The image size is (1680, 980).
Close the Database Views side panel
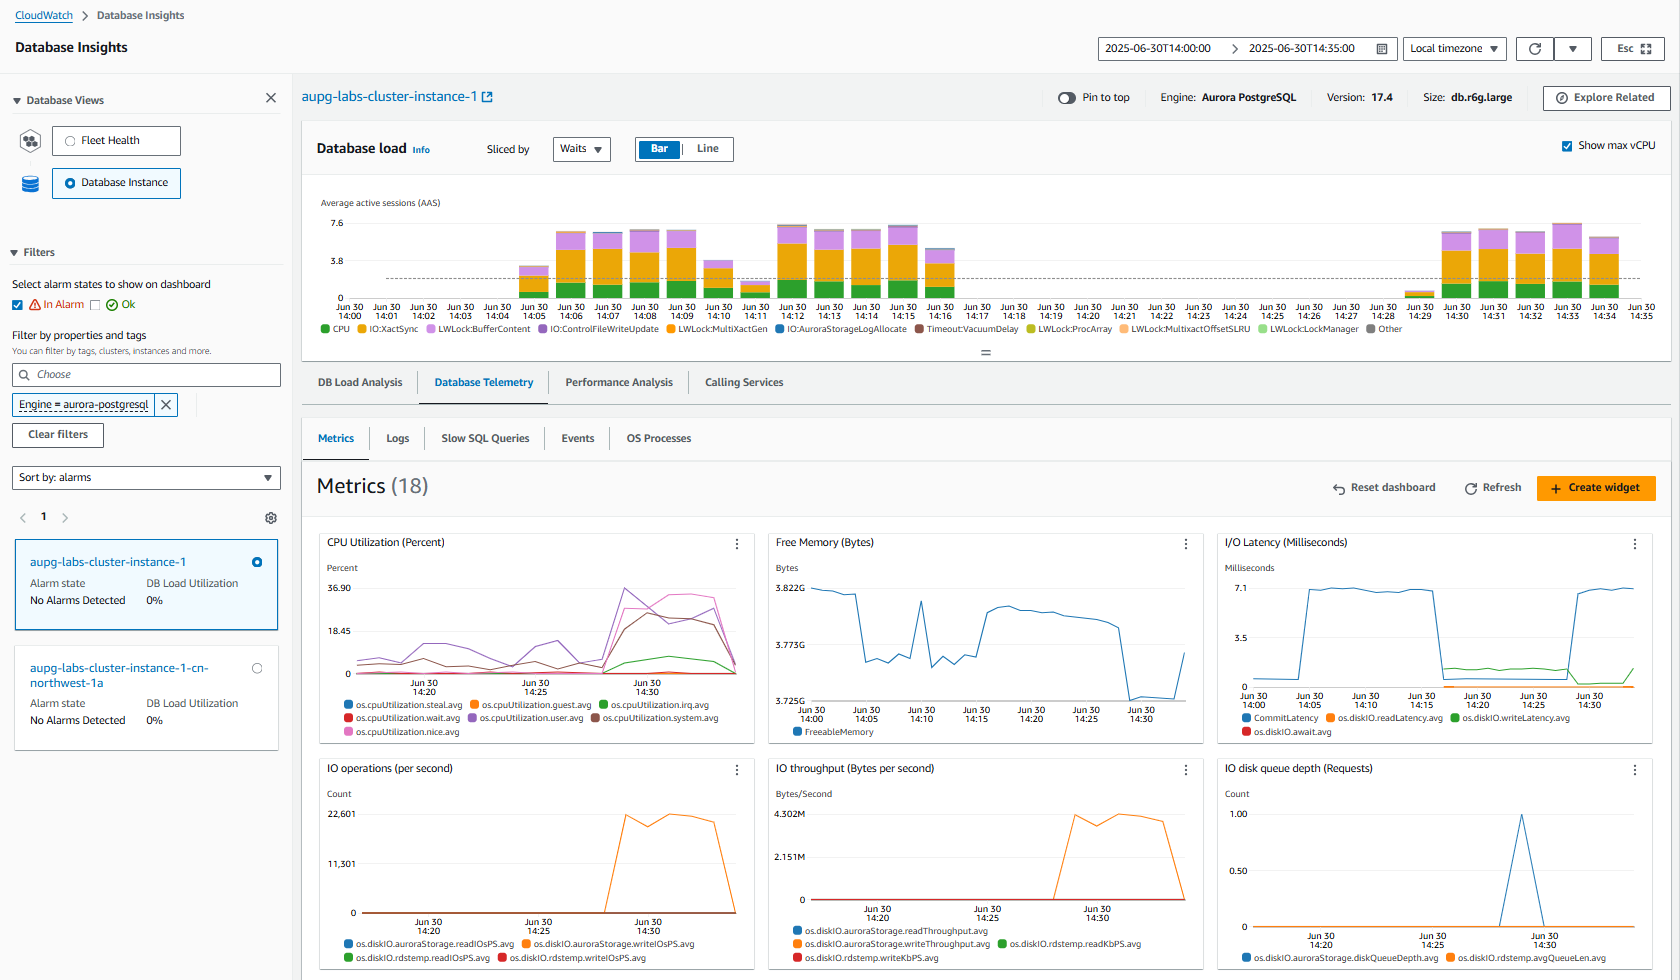[271, 98]
